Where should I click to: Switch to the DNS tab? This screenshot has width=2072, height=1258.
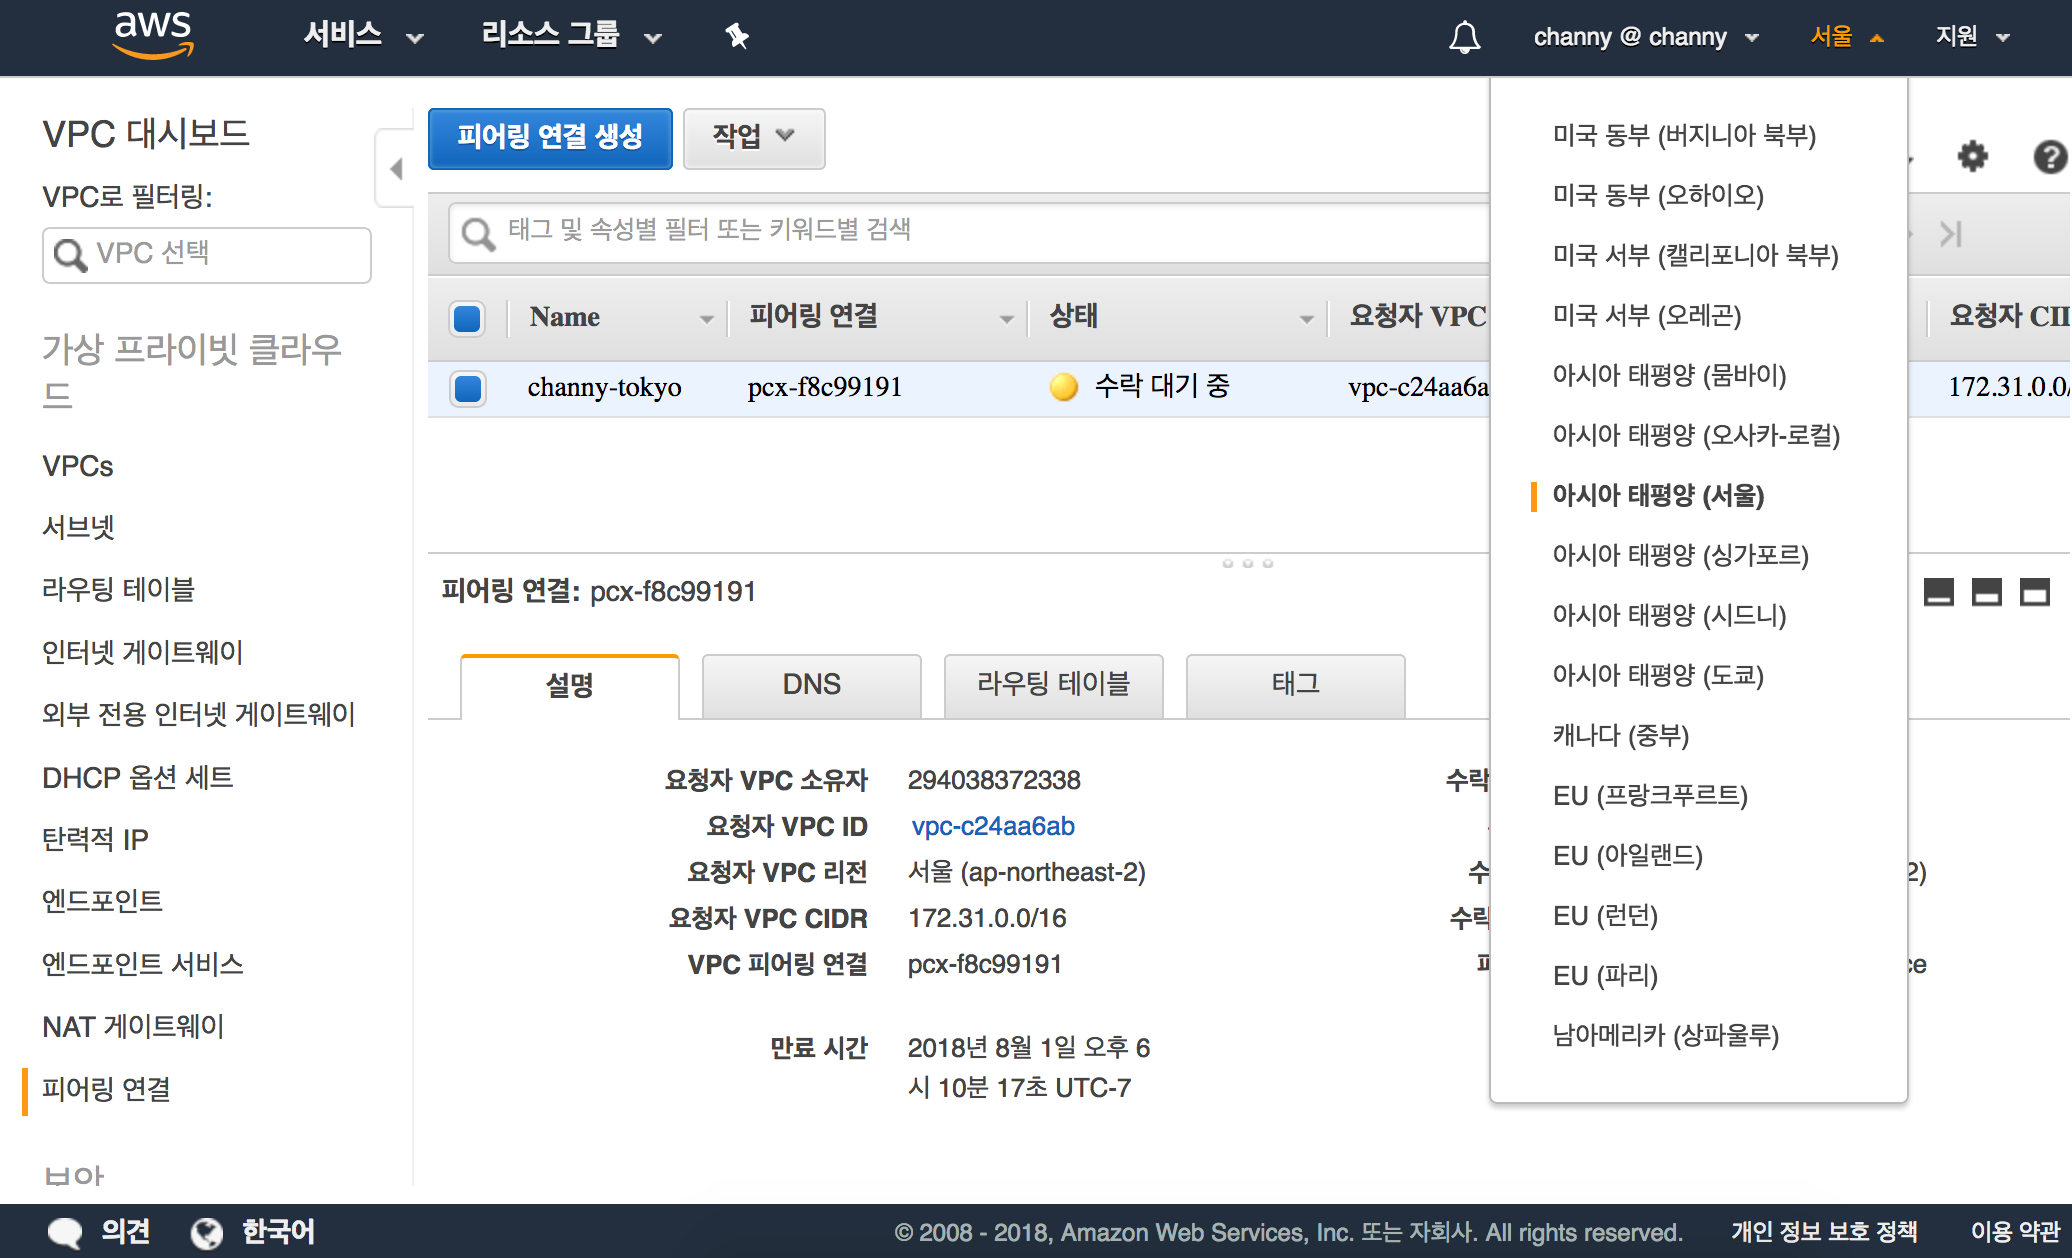coord(811,685)
